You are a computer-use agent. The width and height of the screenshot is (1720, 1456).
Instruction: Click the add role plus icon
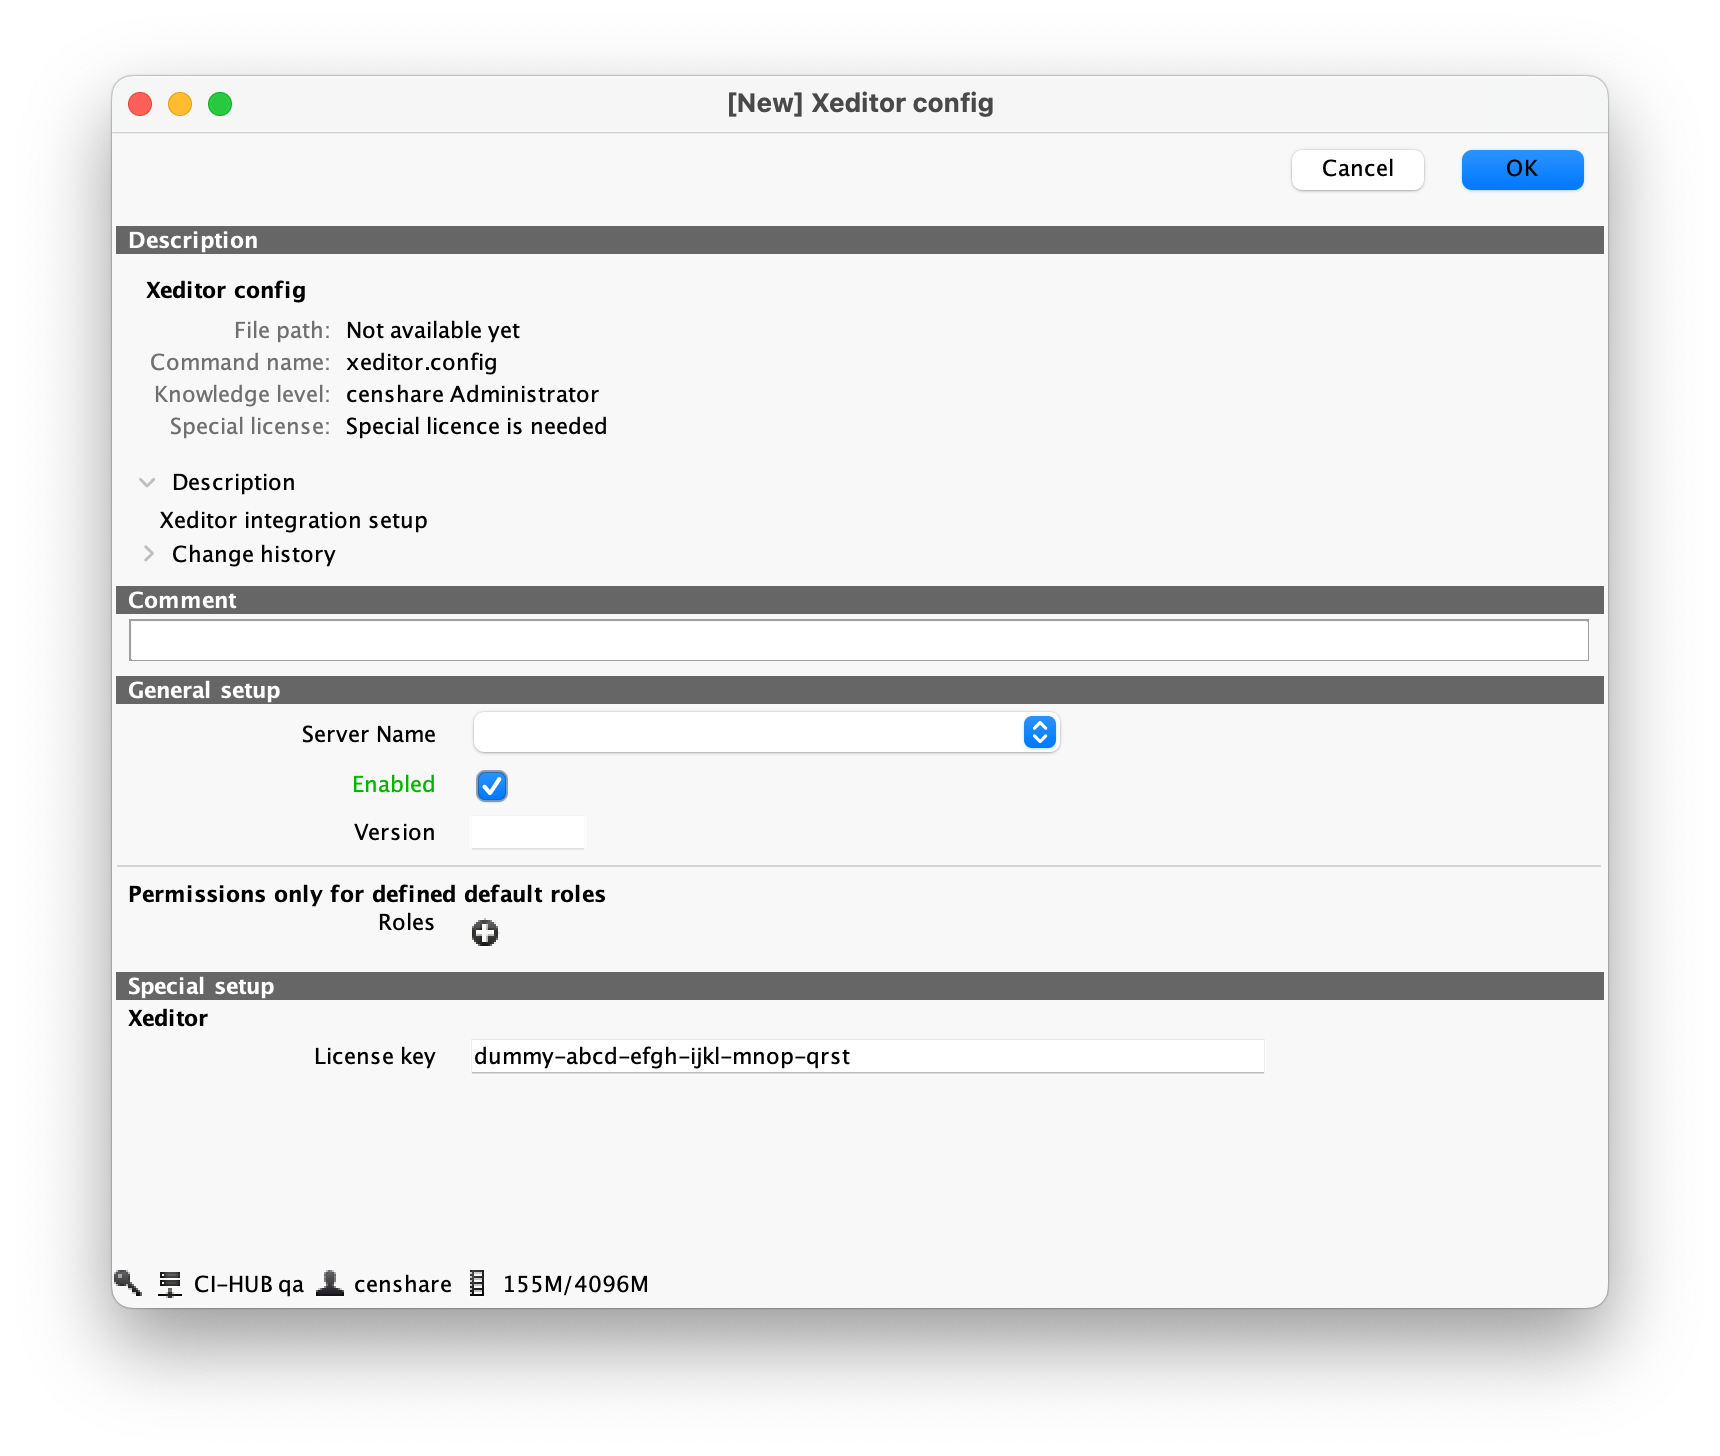pos(485,933)
